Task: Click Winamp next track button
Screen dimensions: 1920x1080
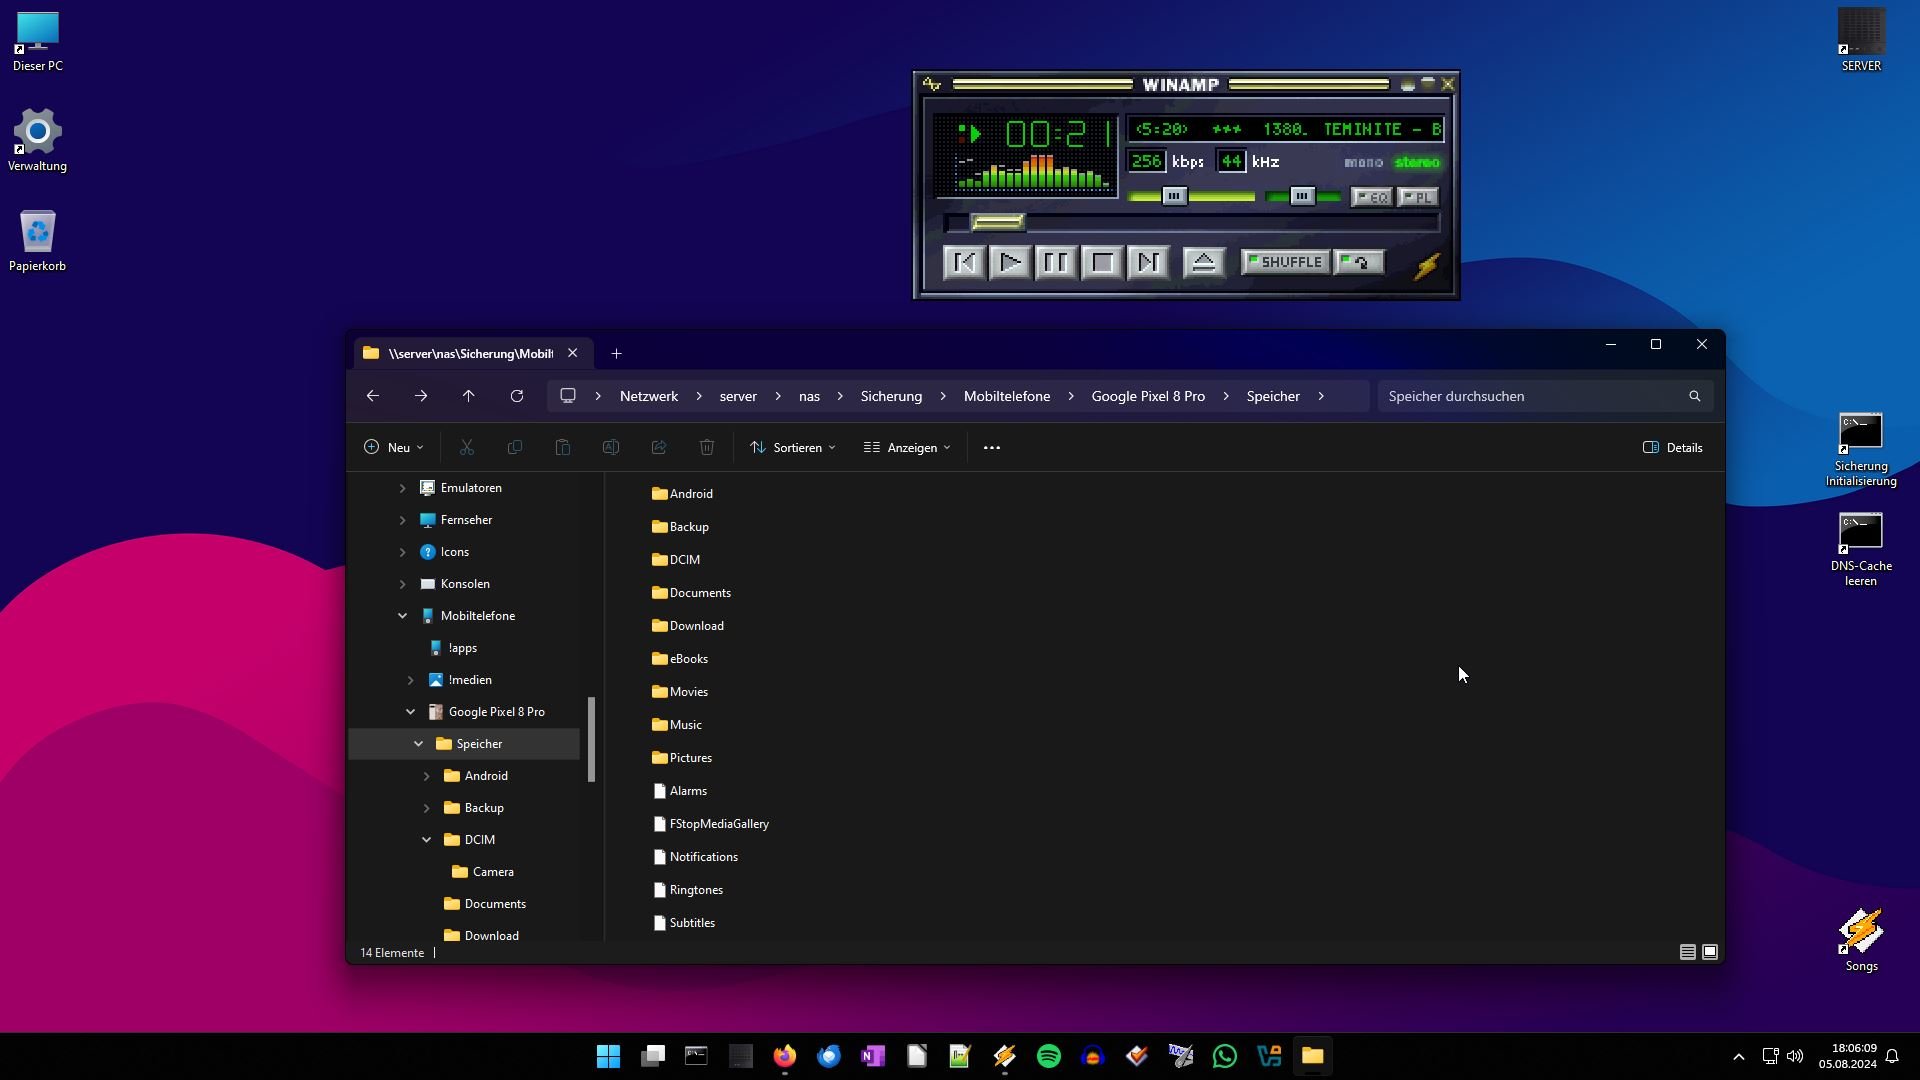Action: [1148, 262]
